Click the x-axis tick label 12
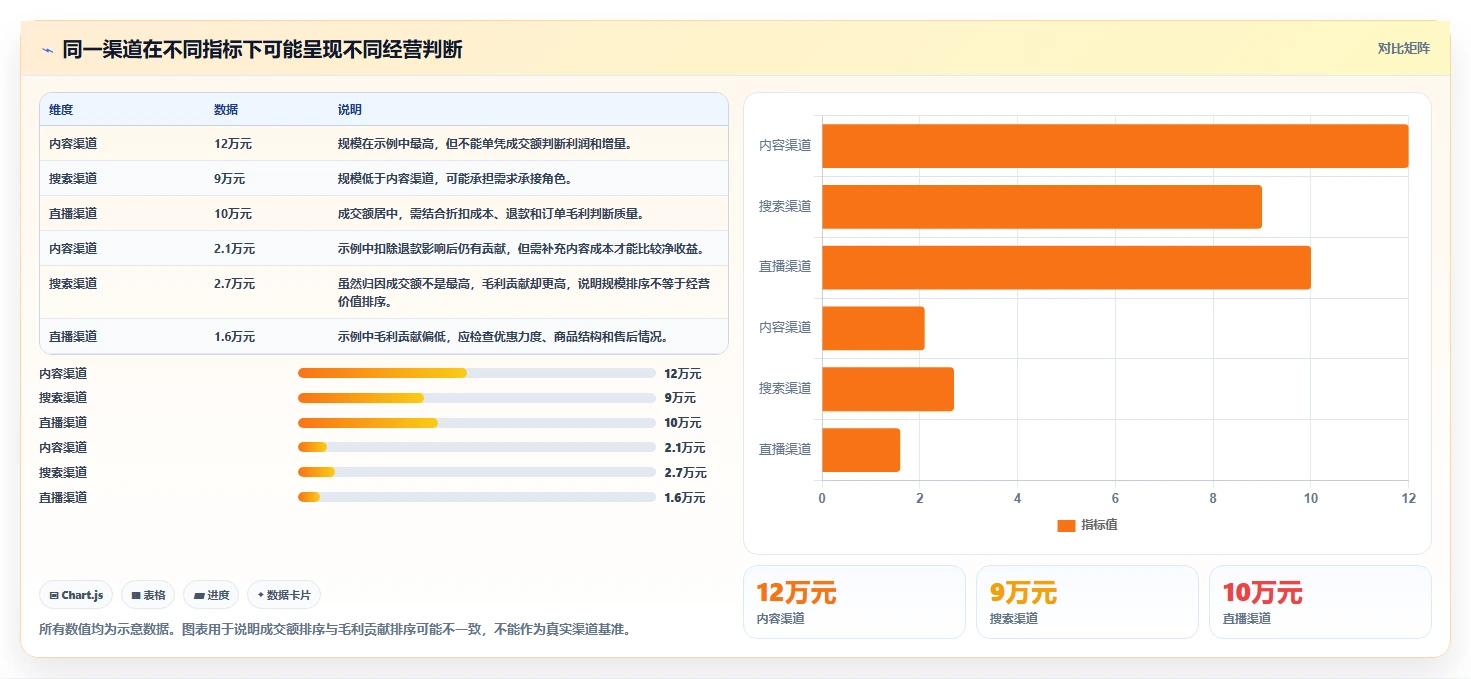 [x=1408, y=498]
